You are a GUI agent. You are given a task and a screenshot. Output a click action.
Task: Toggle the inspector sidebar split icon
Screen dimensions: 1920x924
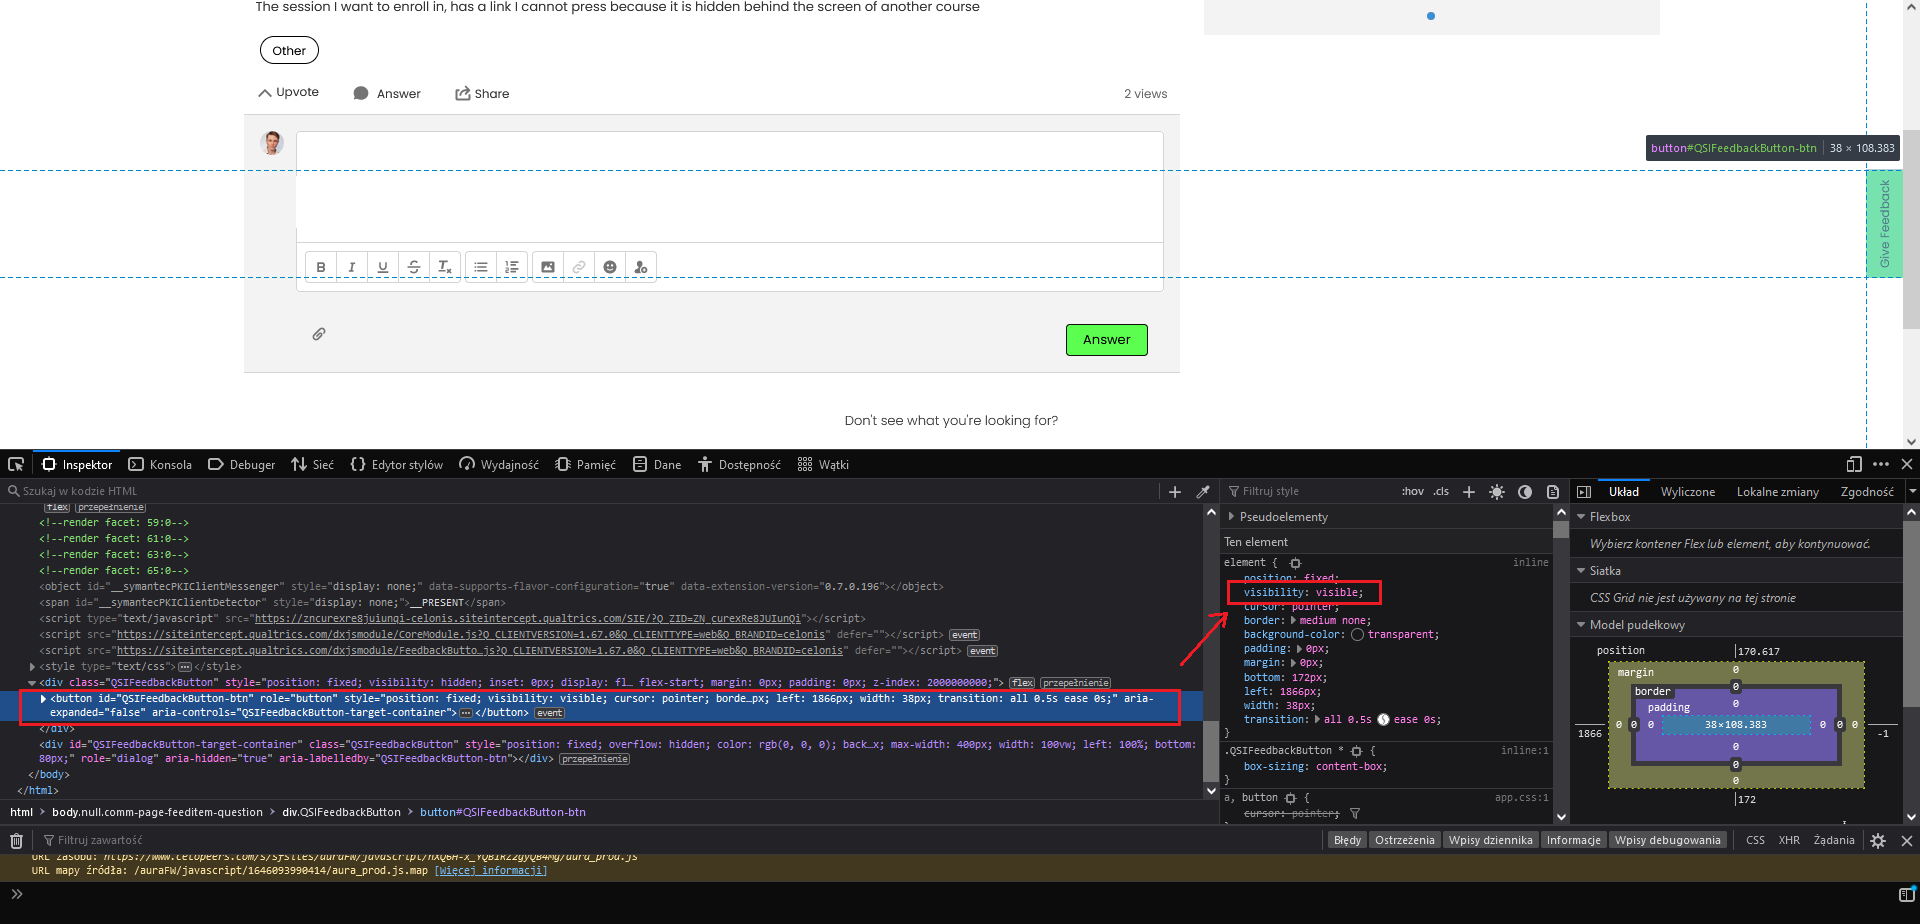tap(1584, 491)
